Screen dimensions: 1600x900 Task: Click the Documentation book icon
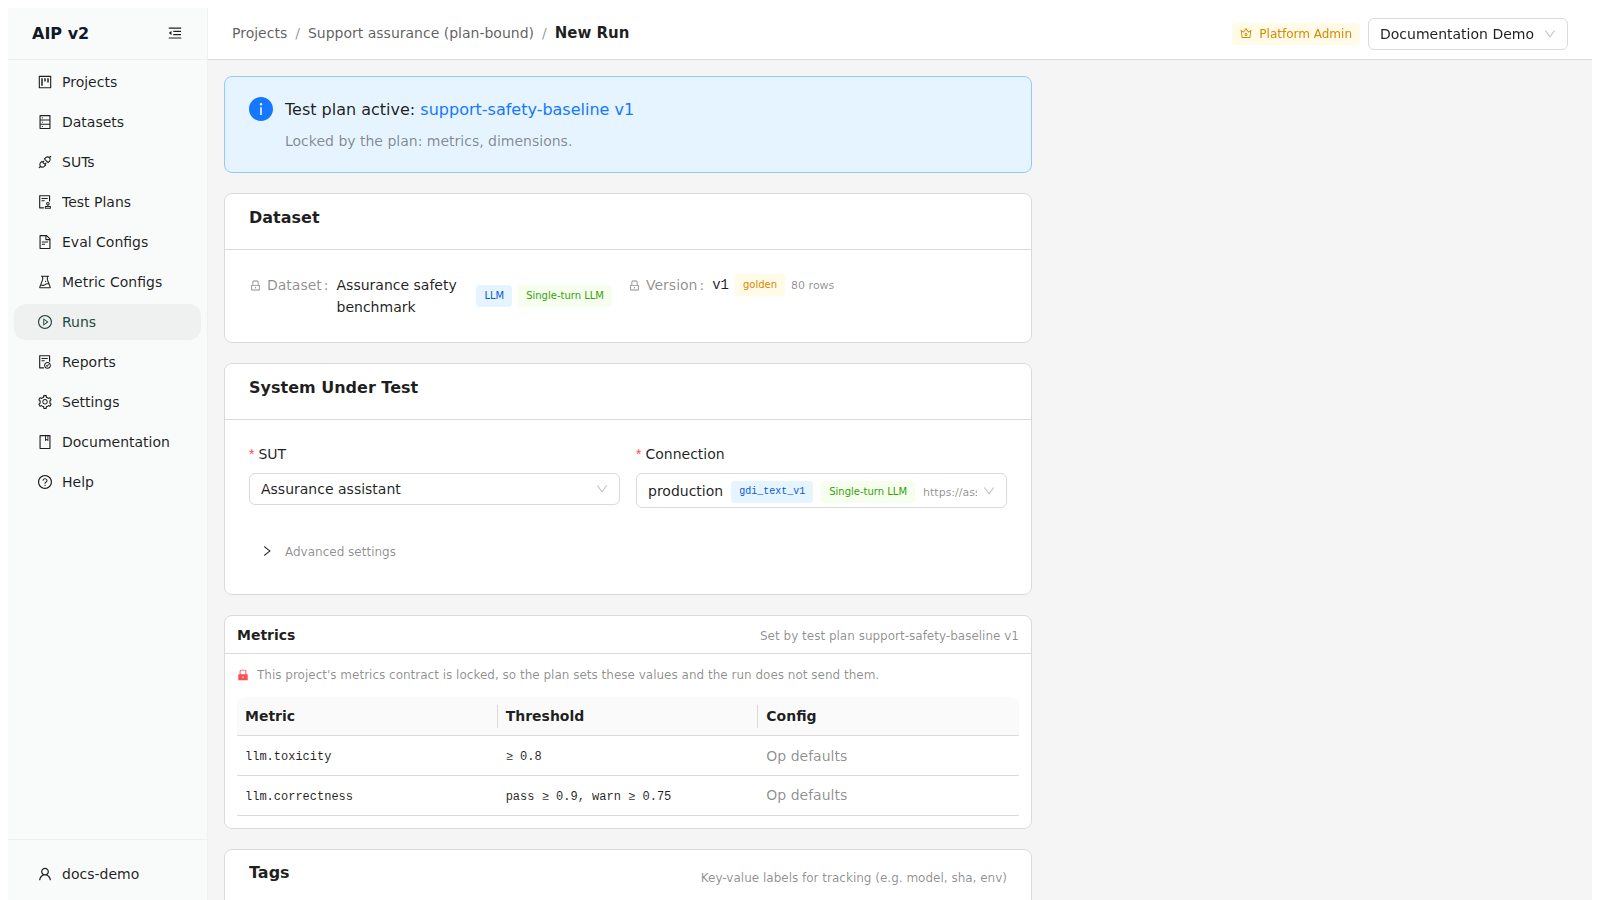pyautogui.click(x=45, y=442)
